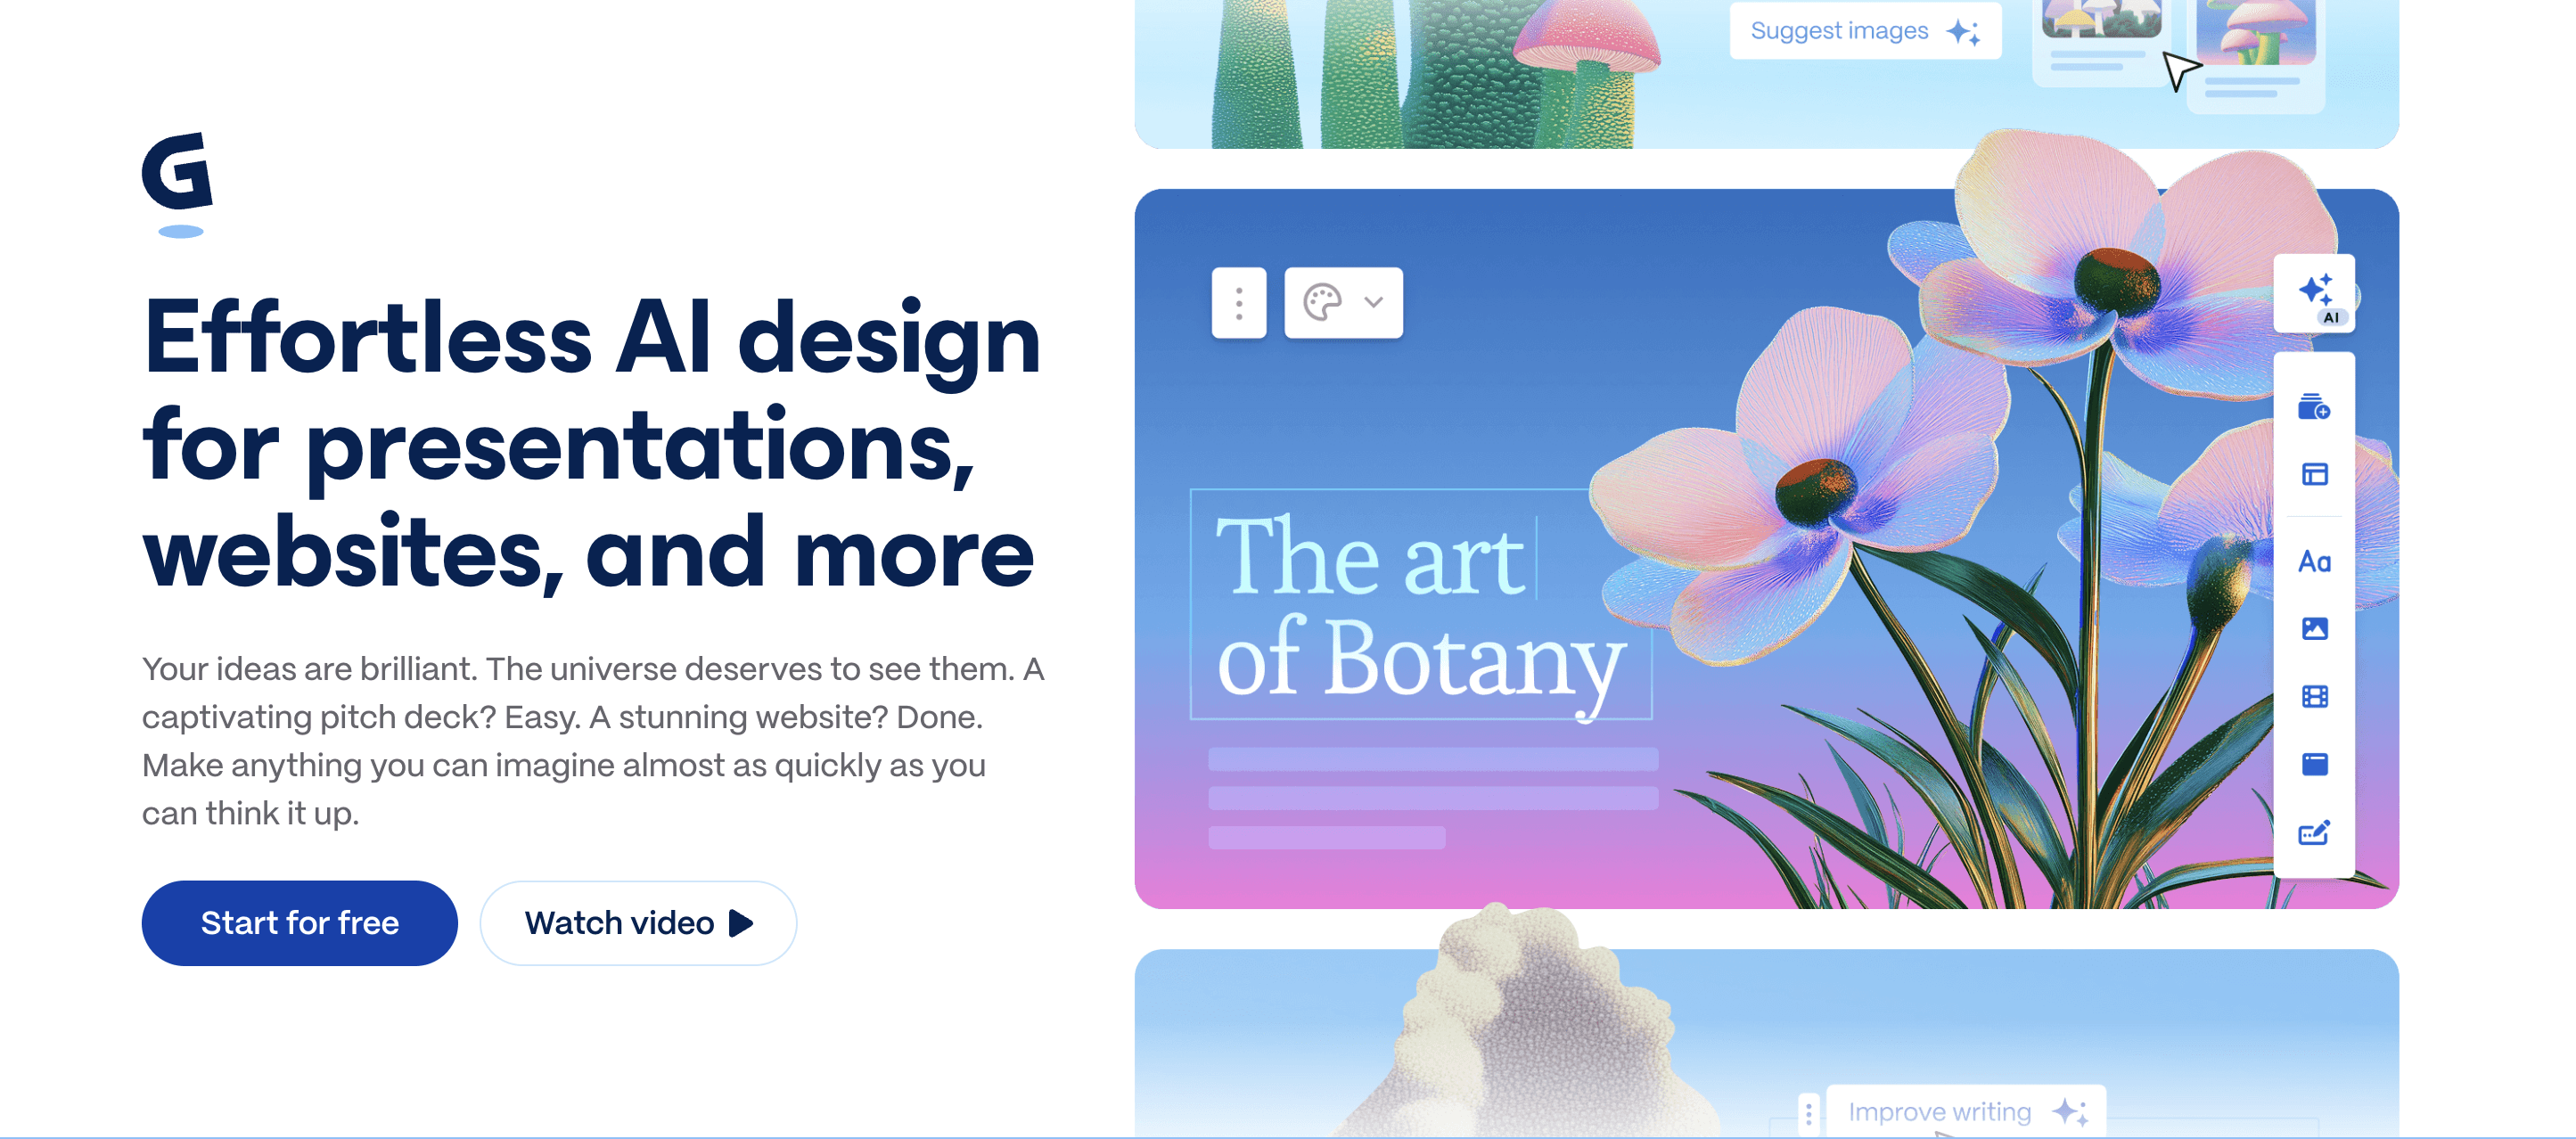Click the image insert icon
The height and width of the screenshot is (1139, 2576).
2314,628
